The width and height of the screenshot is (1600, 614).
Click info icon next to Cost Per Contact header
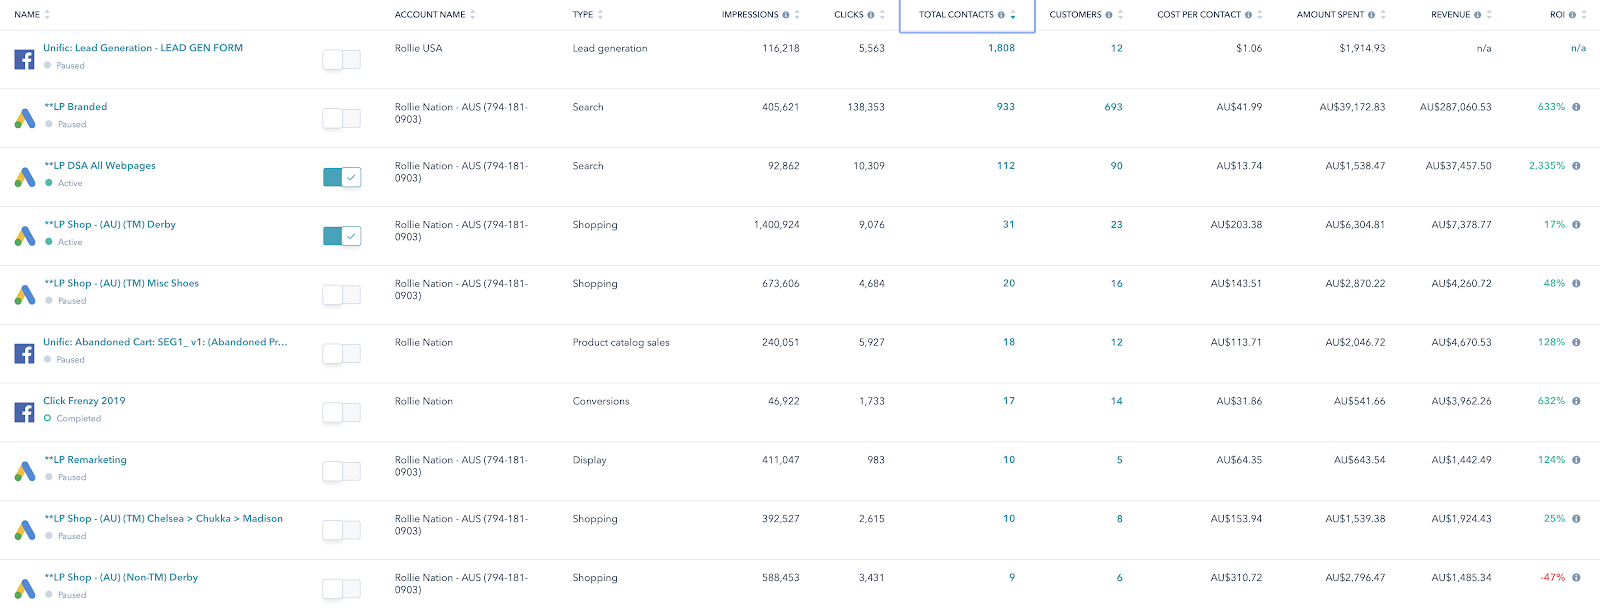1249,15
